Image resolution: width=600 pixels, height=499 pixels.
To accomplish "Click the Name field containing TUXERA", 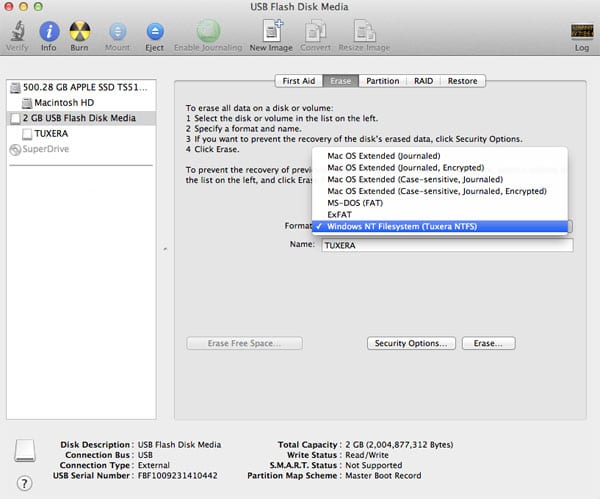I will [x=447, y=245].
